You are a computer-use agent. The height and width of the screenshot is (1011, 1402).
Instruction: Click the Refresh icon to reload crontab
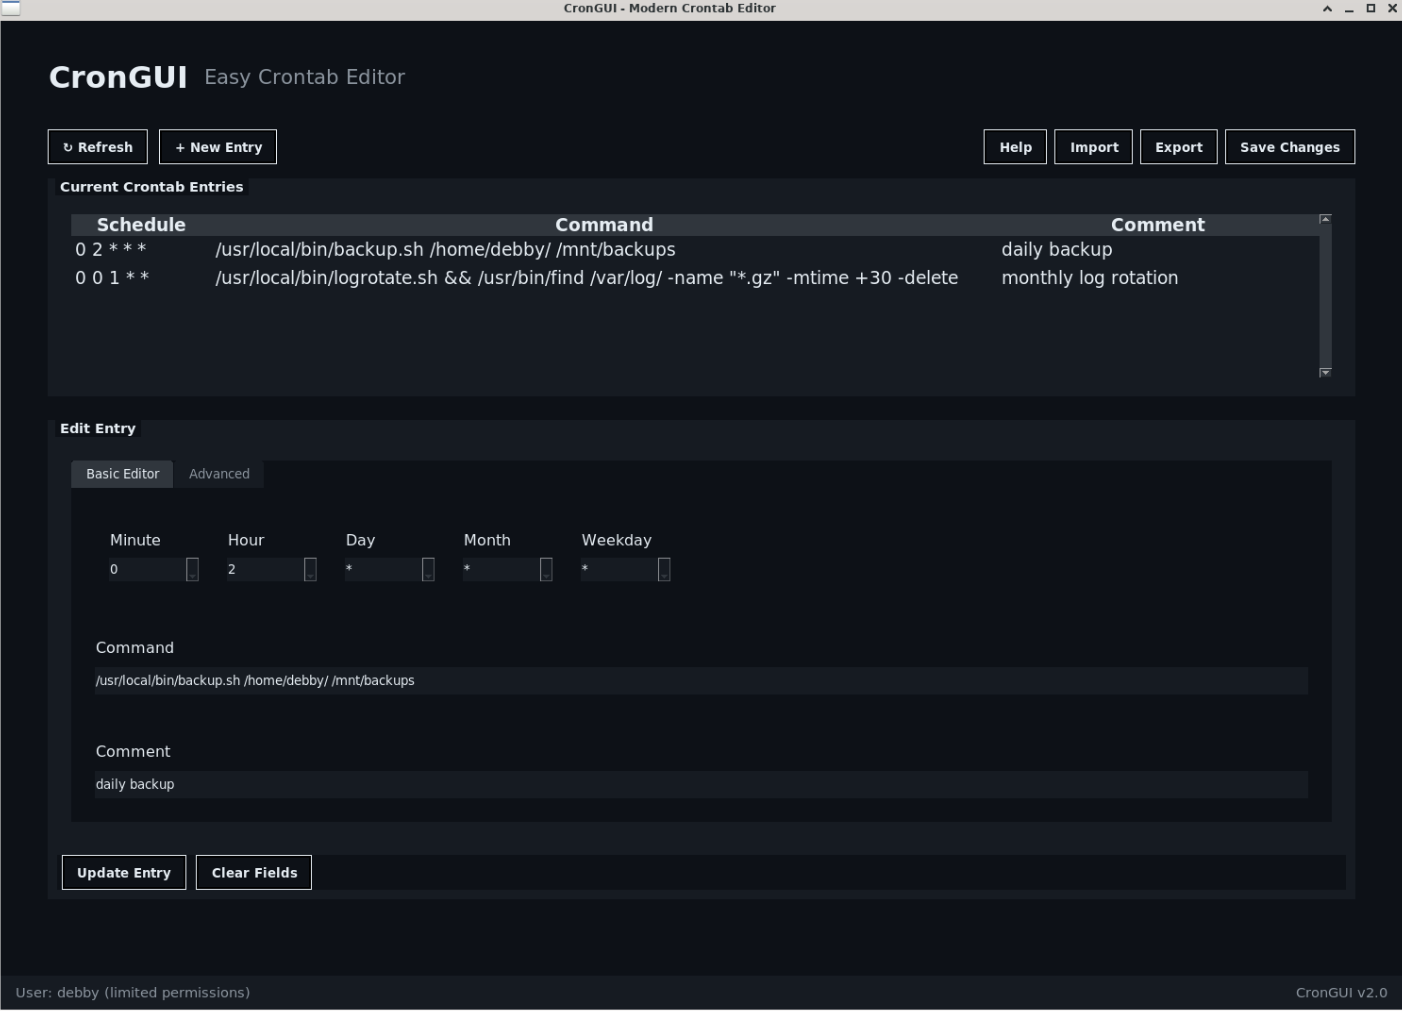(x=68, y=147)
